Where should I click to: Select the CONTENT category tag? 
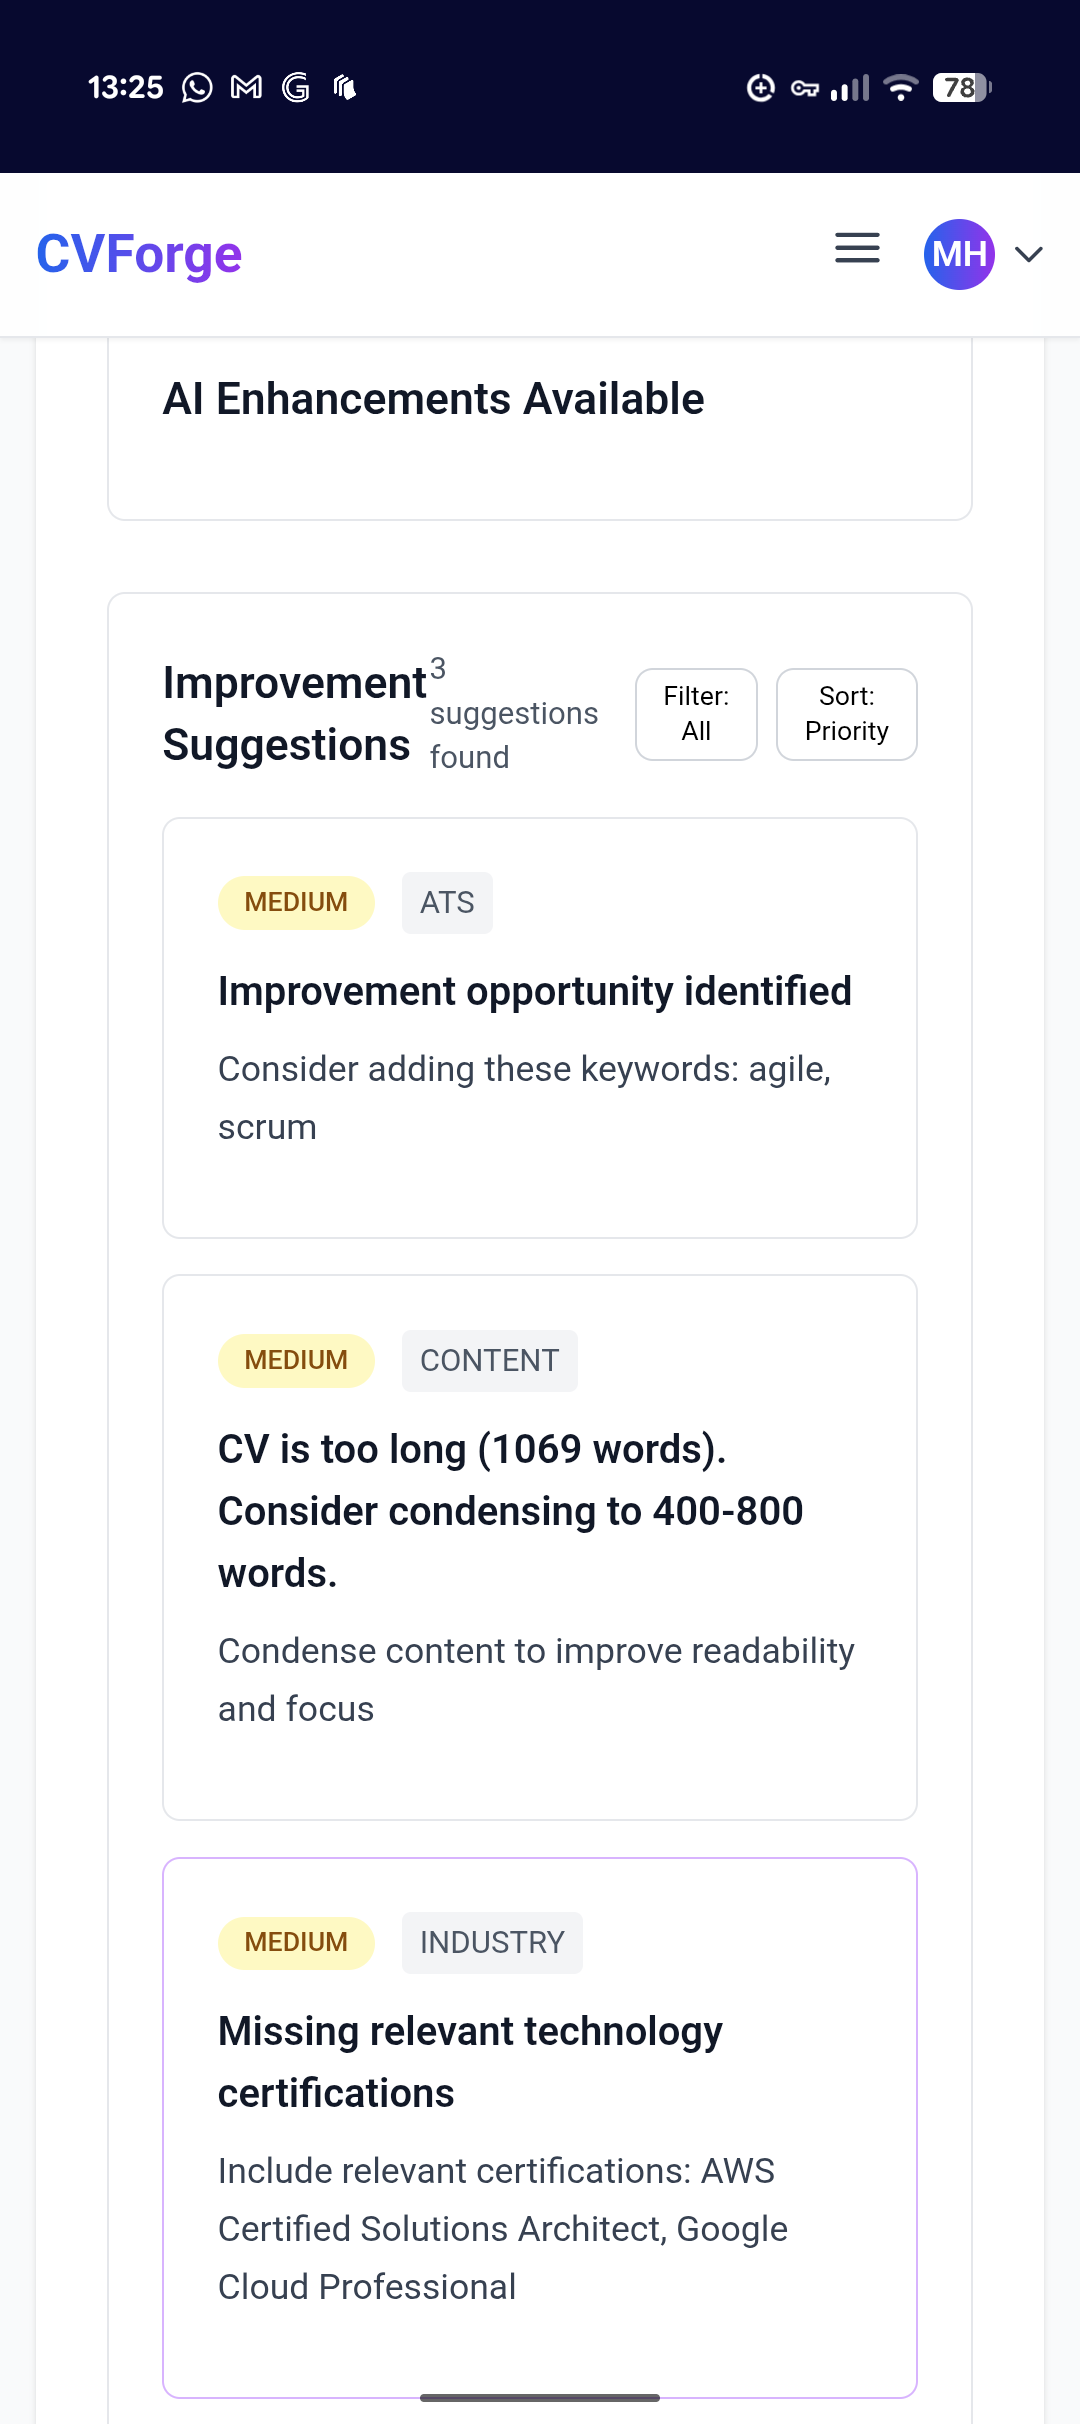pos(489,1361)
